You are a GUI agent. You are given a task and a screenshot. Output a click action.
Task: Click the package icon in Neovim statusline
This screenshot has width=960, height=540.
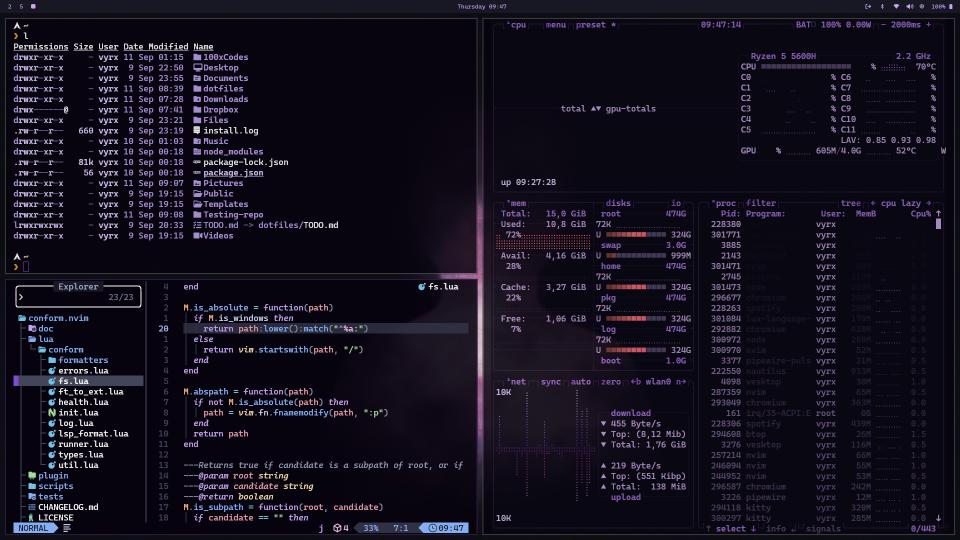(337, 528)
